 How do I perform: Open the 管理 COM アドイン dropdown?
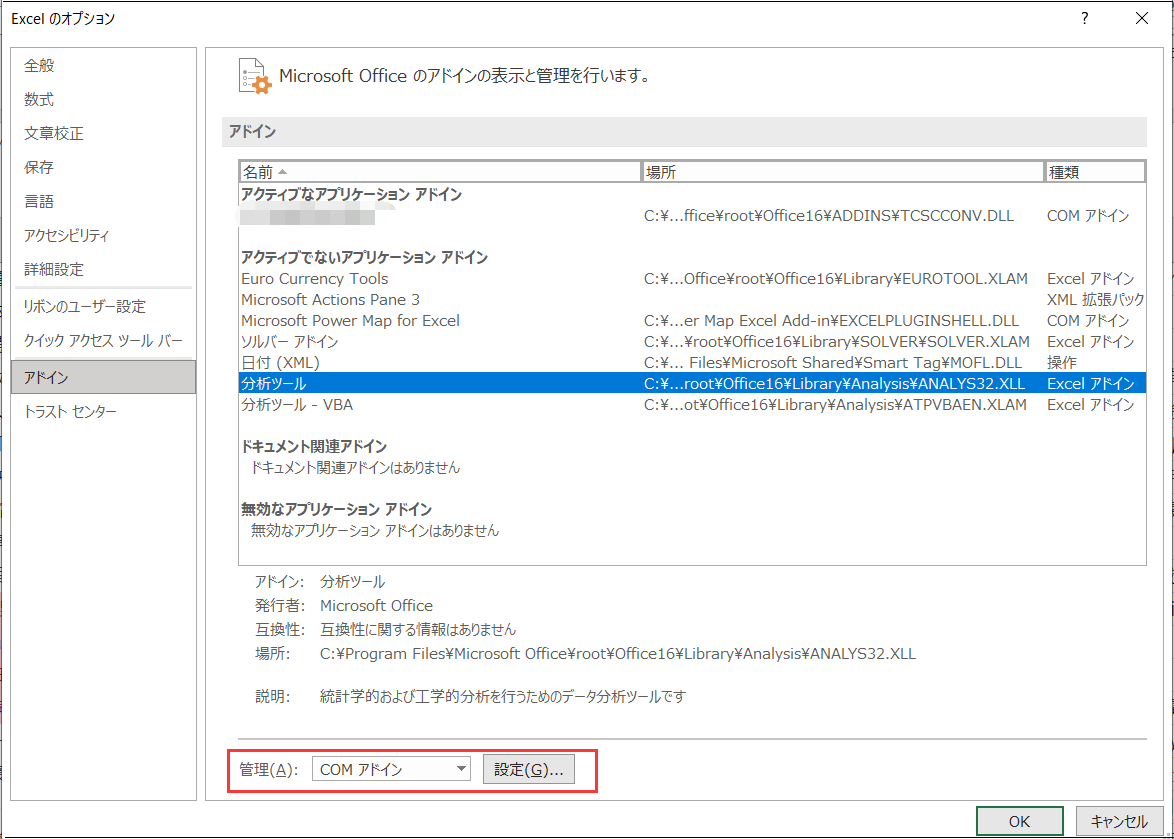coord(391,769)
